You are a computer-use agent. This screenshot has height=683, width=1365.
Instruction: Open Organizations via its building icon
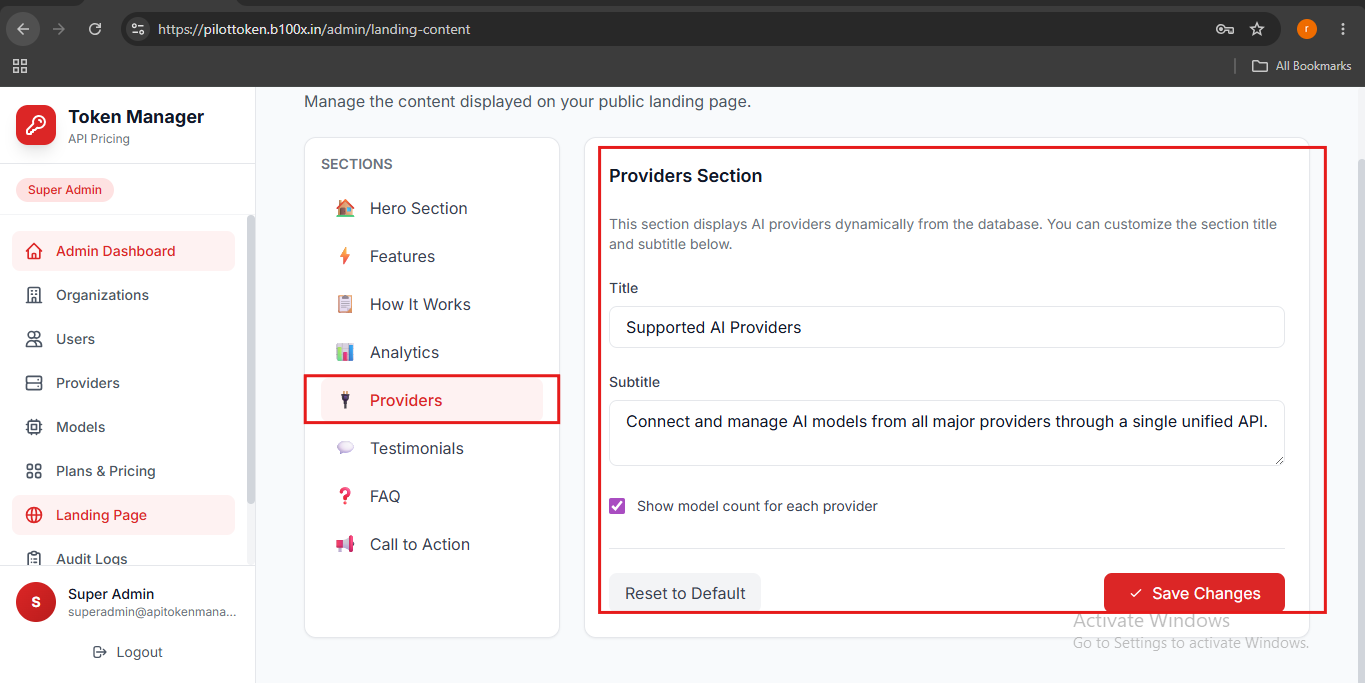34,295
